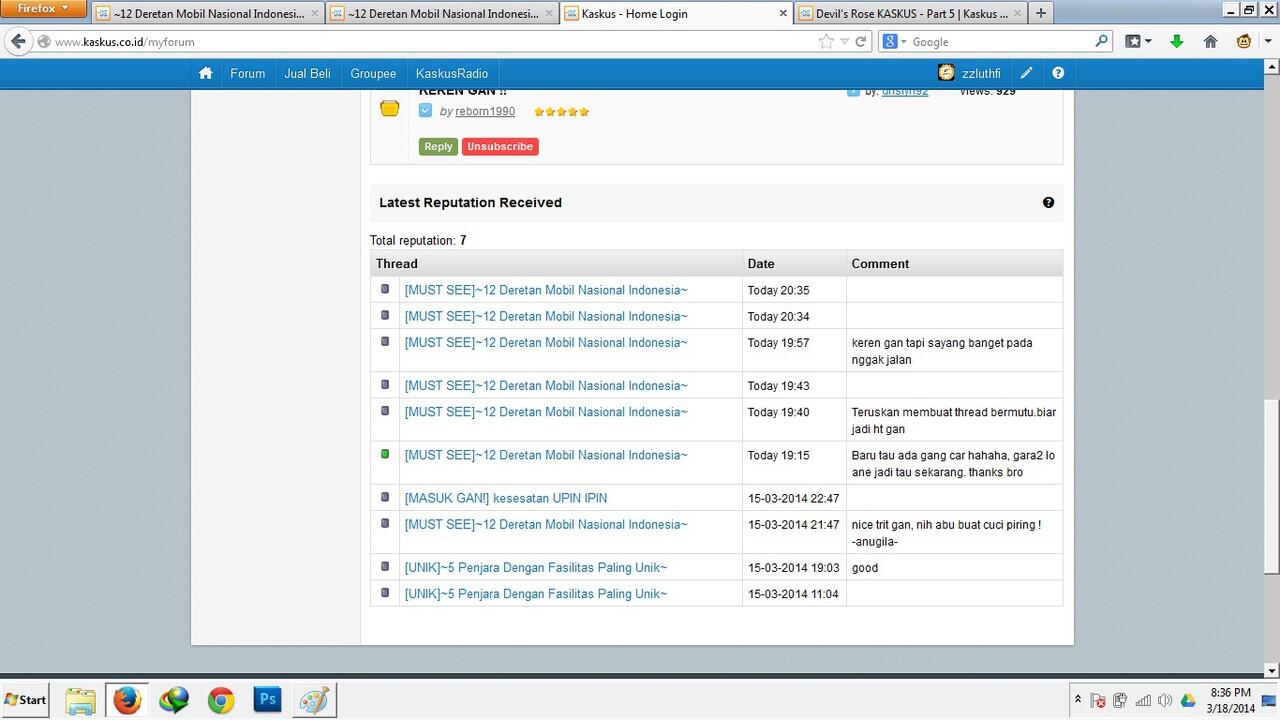This screenshot has width=1280, height=720.
Task: Open 5 Penjara thread dated 15-03-2014 11:04
Action: 536,593
